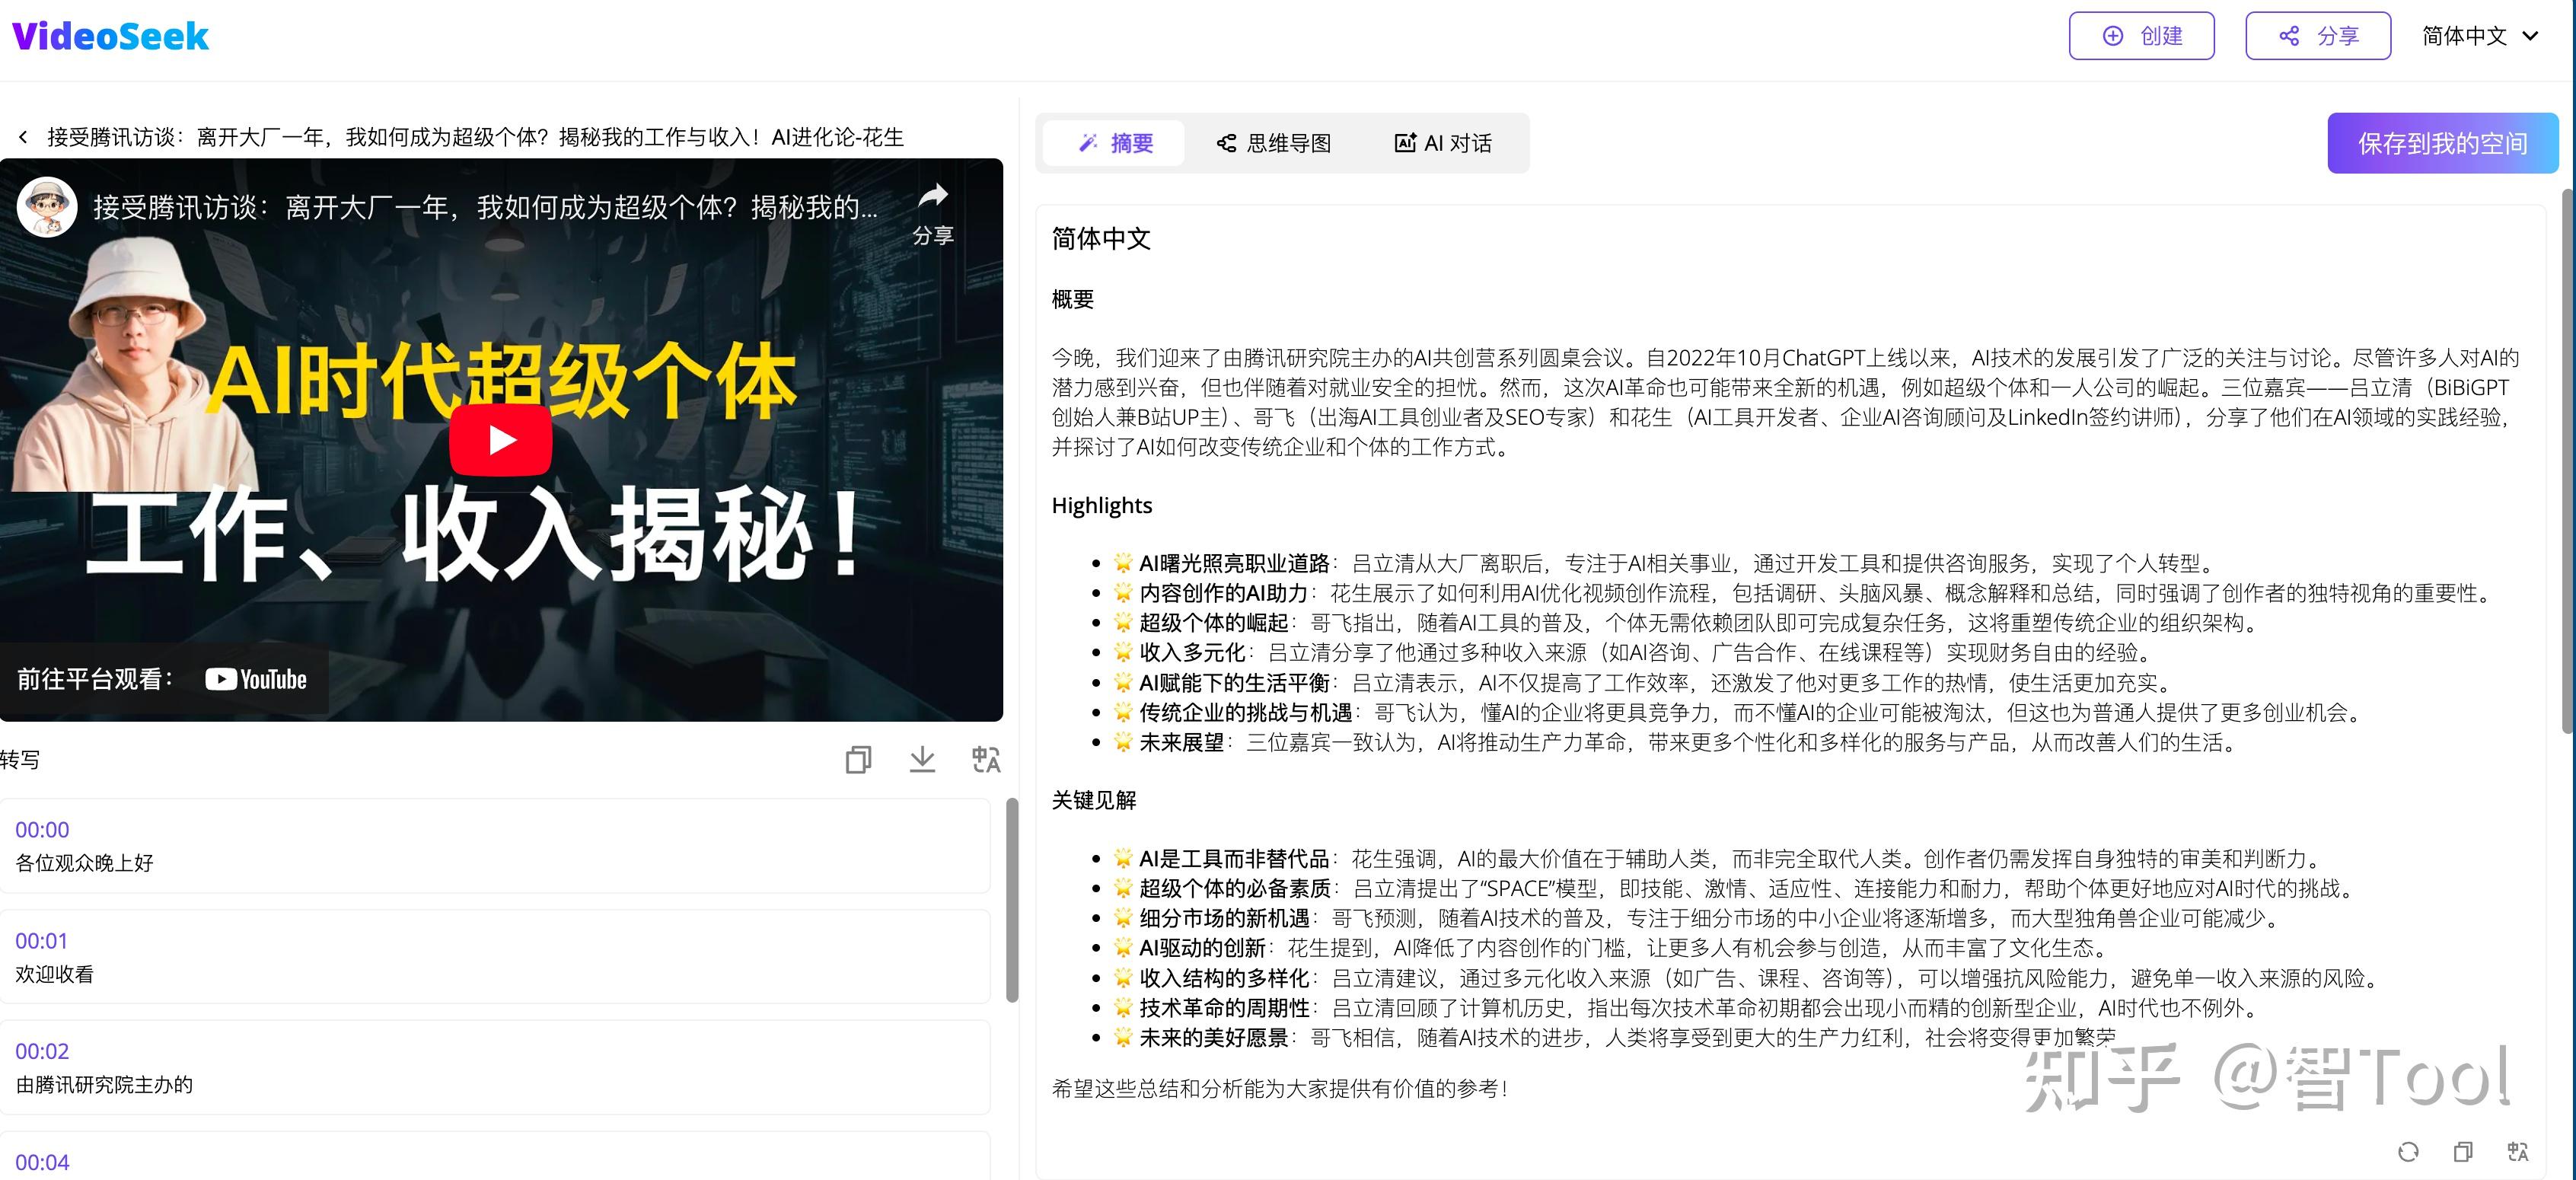Jump to timestamp 00:02

tap(42, 1052)
